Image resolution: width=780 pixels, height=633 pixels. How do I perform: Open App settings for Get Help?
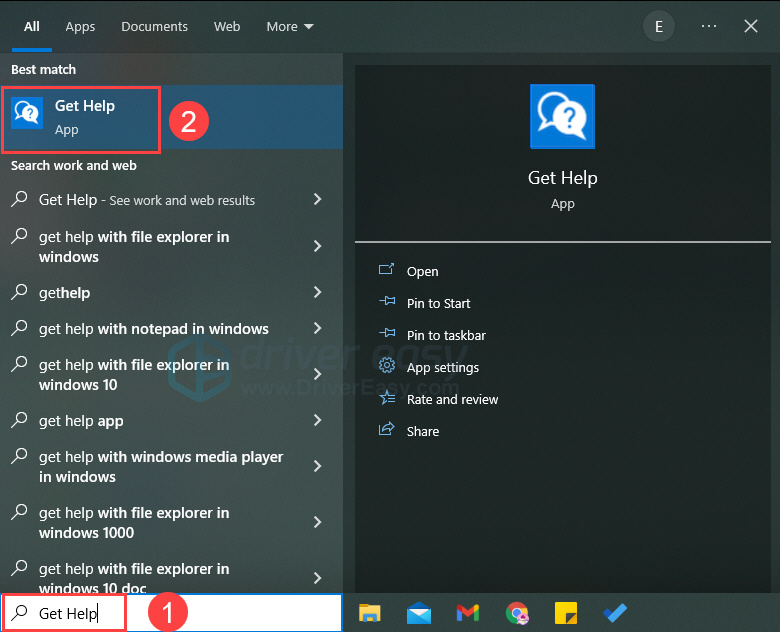442,367
